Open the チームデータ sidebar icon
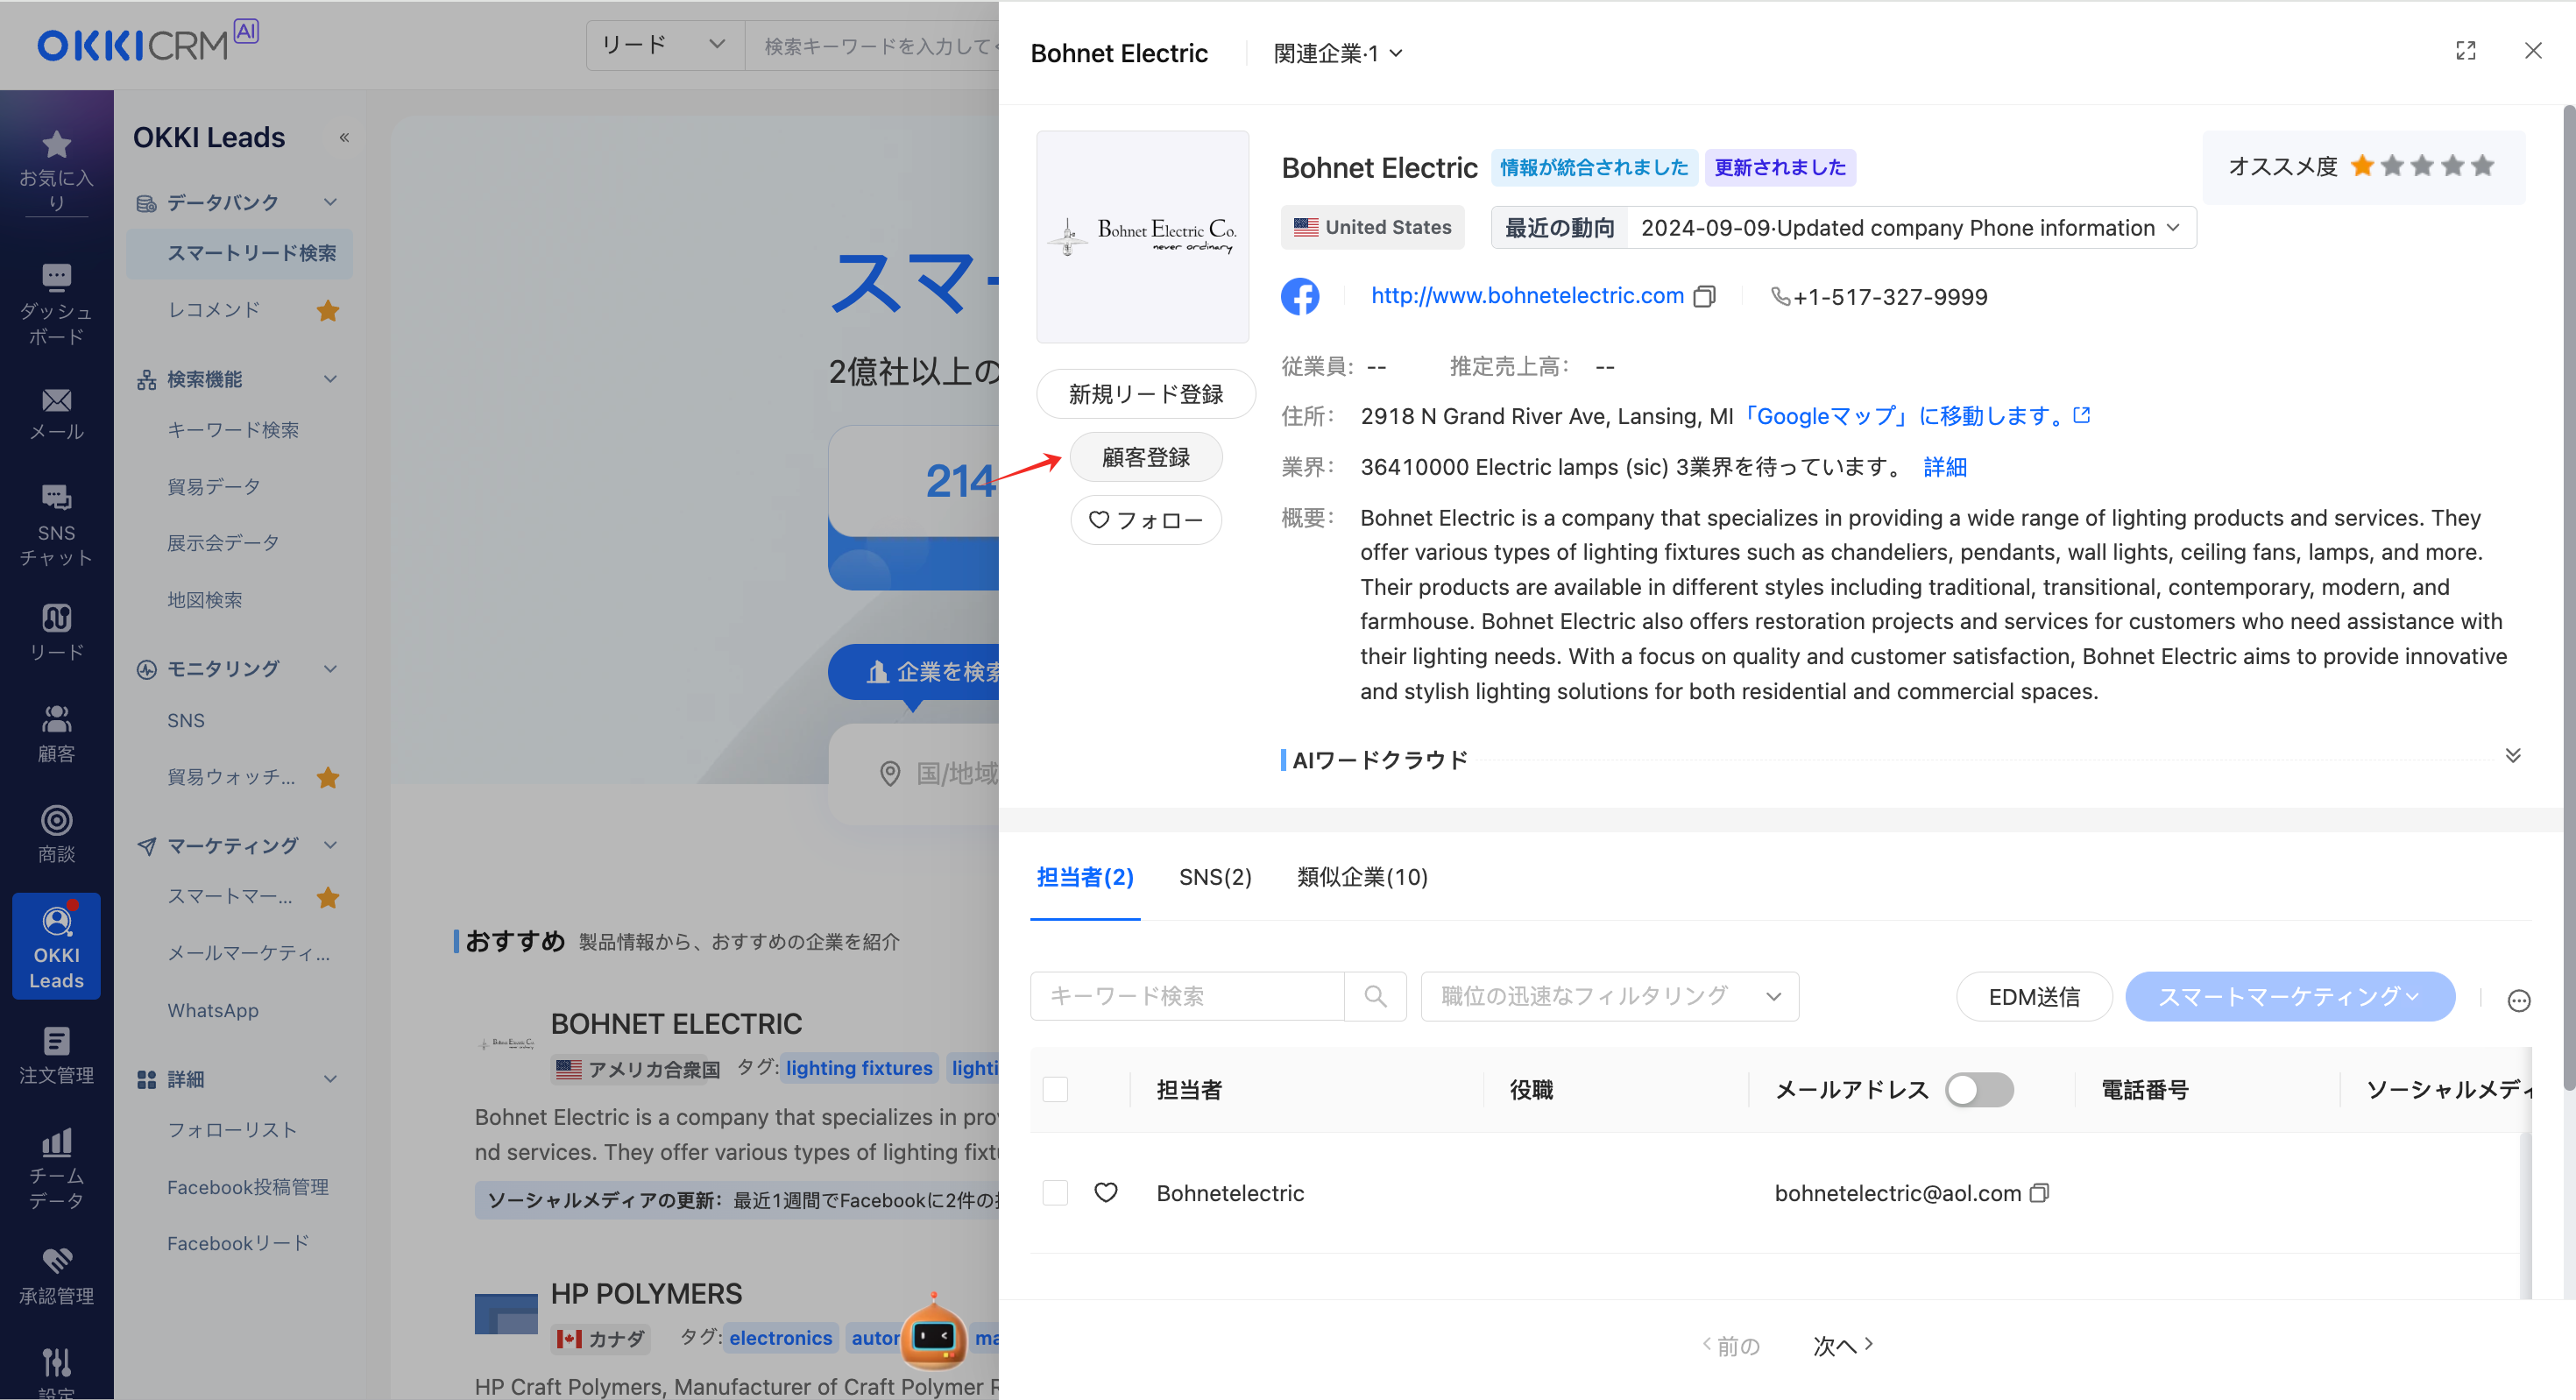2576x1400 pixels. 56,1168
